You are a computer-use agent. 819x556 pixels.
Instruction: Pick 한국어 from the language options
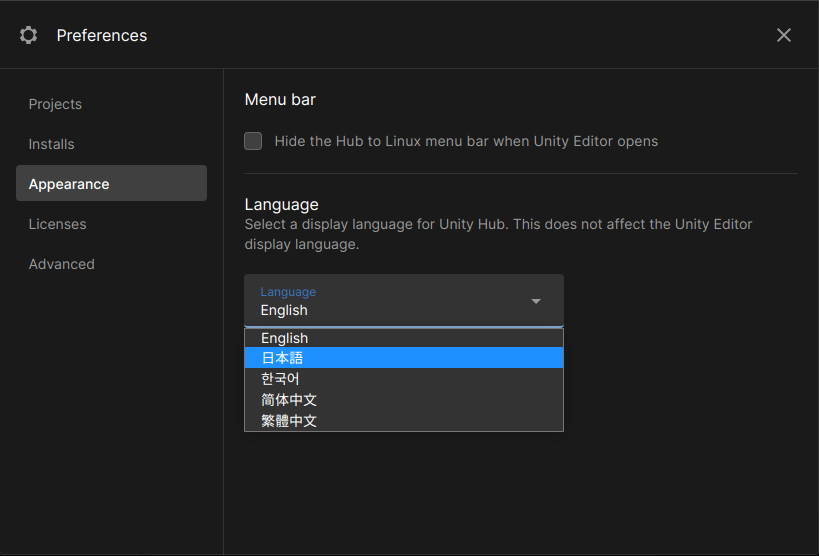[x=404, y=379]
